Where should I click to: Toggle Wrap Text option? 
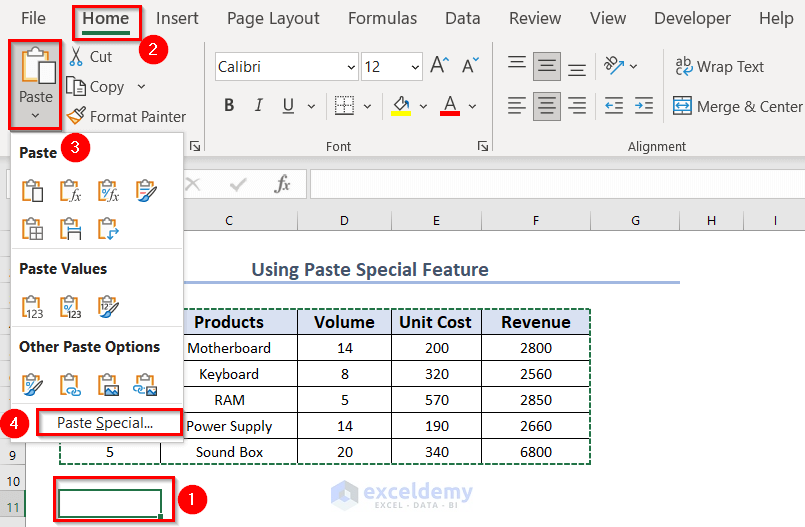pos(719,66)
